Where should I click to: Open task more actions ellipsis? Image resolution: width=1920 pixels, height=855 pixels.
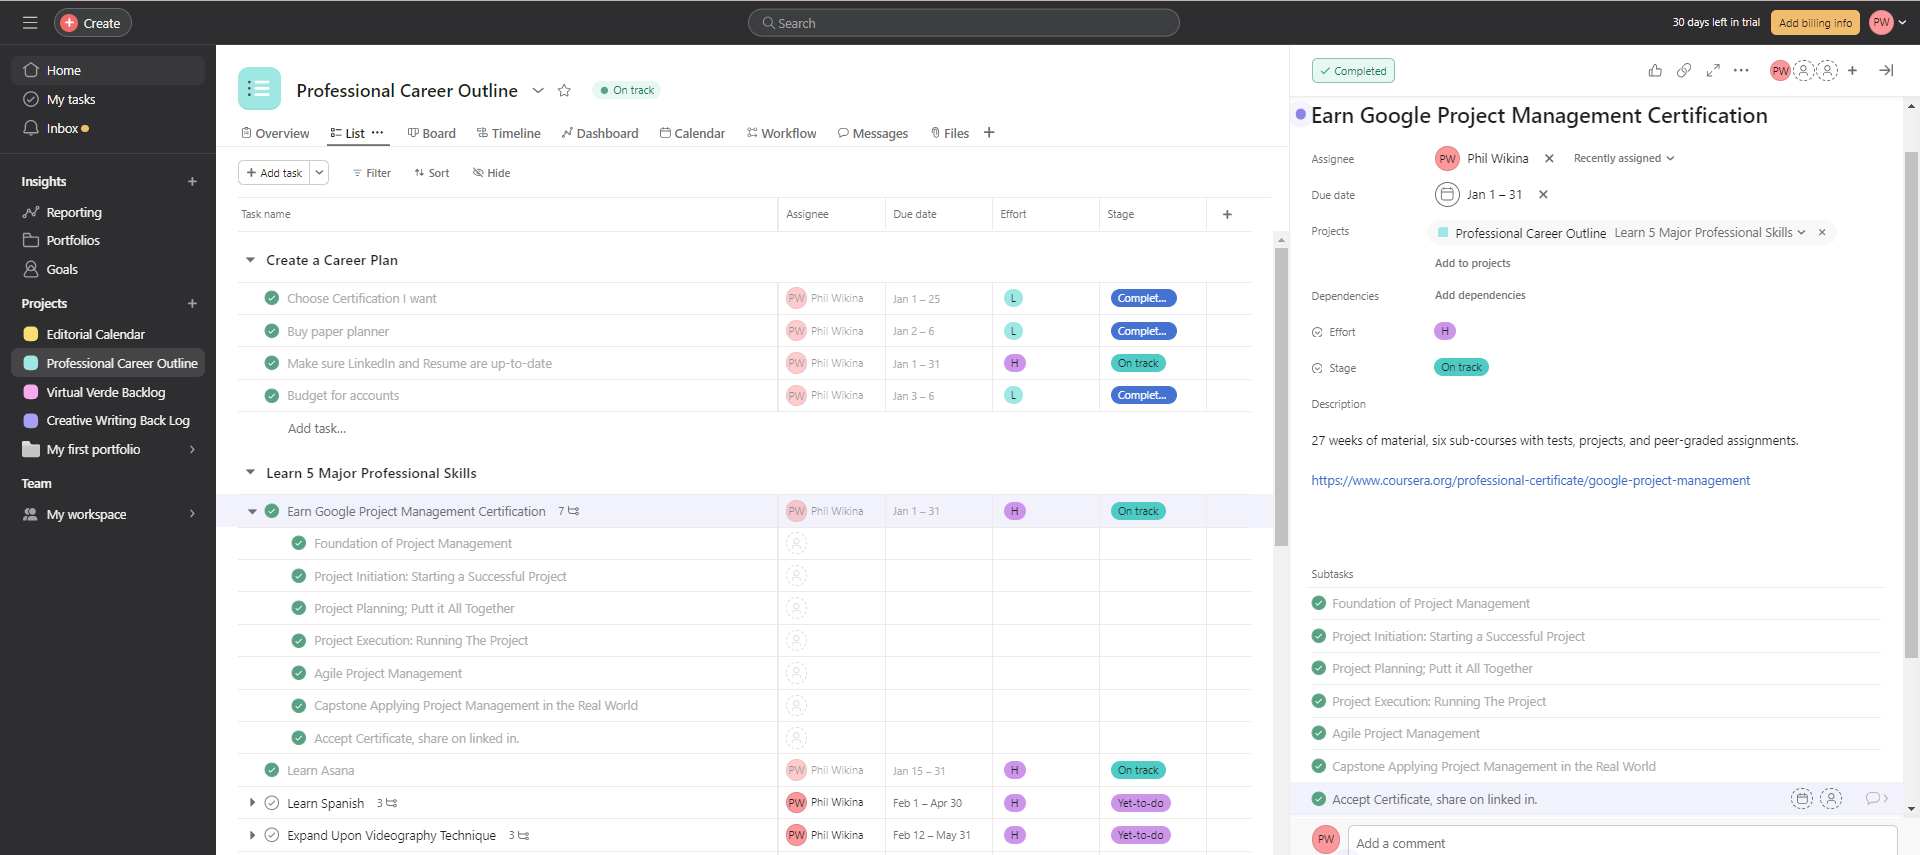tap(1741, 70)
